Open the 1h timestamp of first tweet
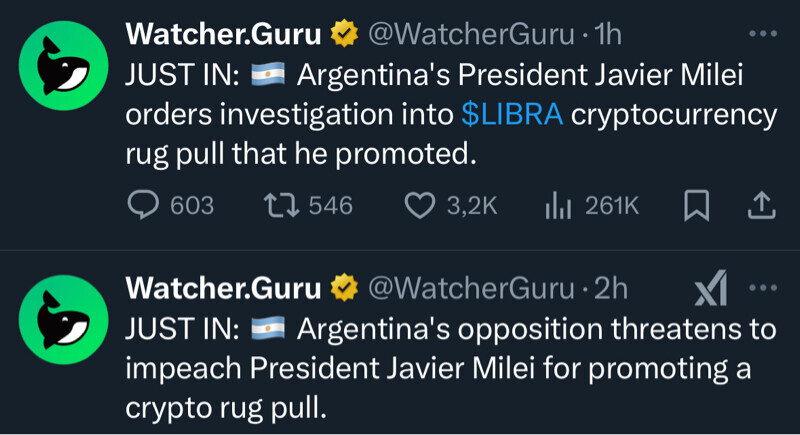This screenshot has height=435, width=800. 608,35
